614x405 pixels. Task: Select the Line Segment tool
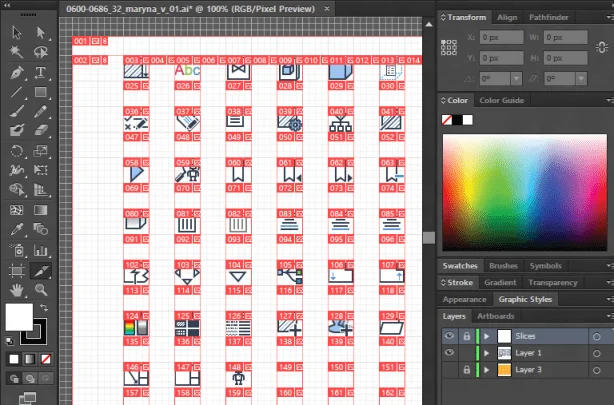click(16, 92)
